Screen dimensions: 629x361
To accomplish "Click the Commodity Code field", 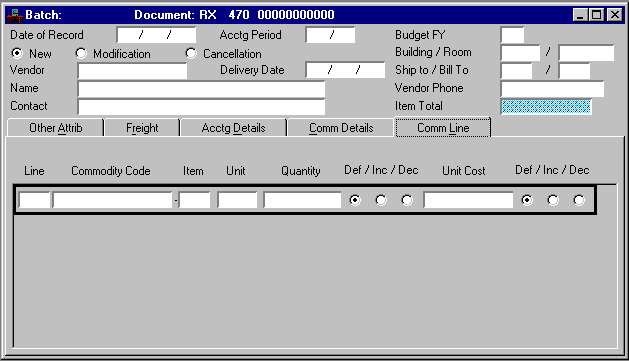I will [112, 200].
